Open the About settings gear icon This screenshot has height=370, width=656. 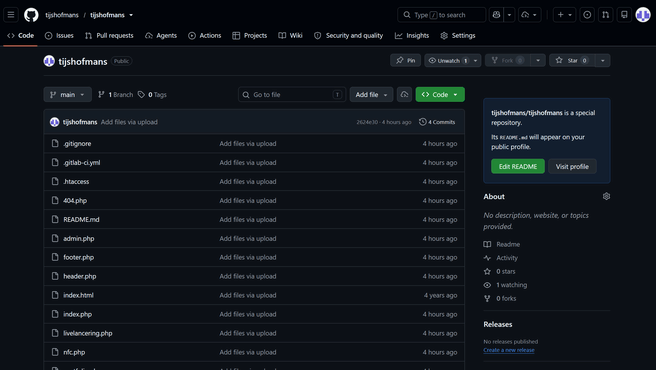pyautogui.click(x=606, y=196)
